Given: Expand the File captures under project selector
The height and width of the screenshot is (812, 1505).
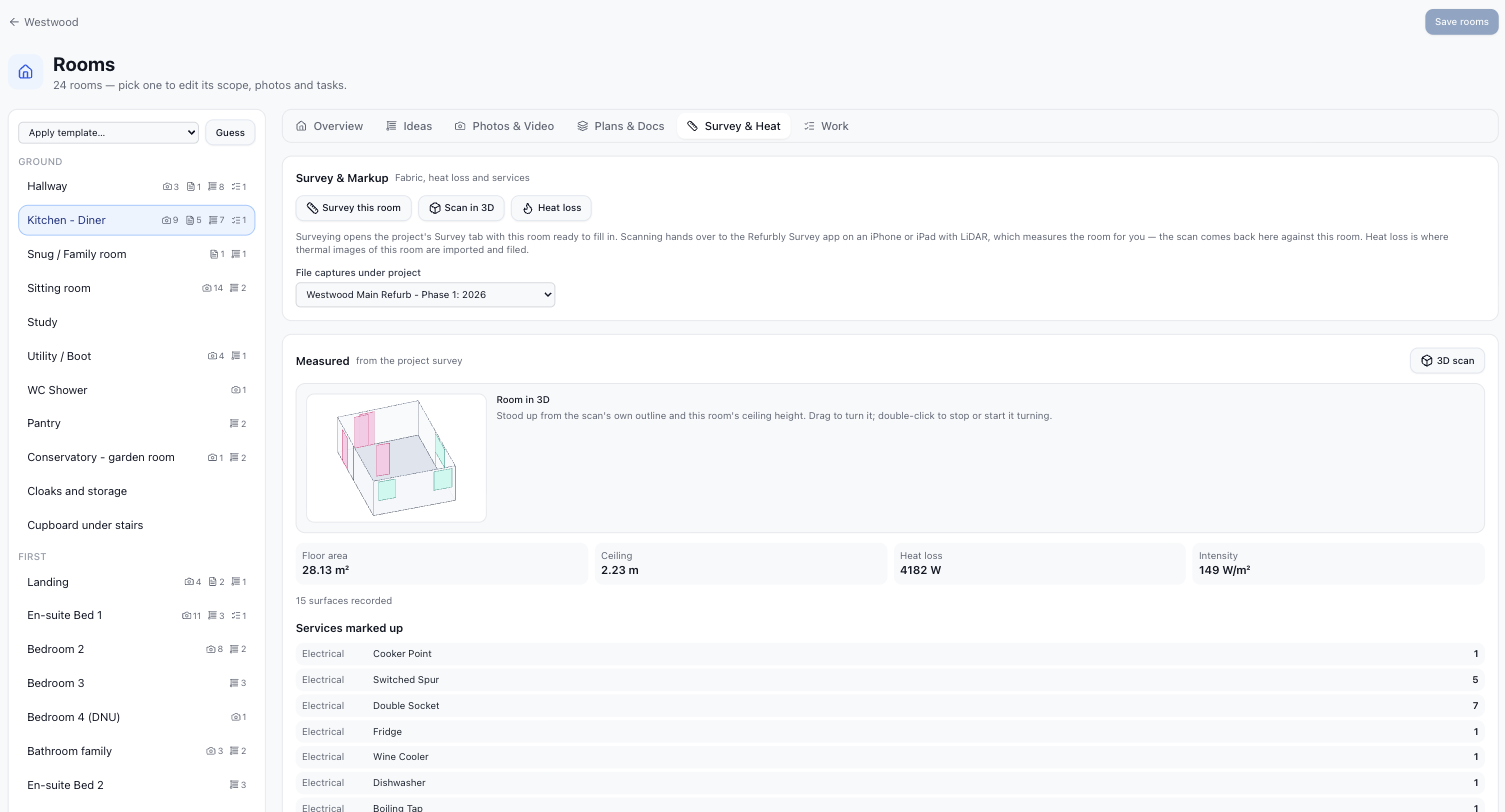Looking at the screenshot, I should pyautogui.click(x=425, y=295).
